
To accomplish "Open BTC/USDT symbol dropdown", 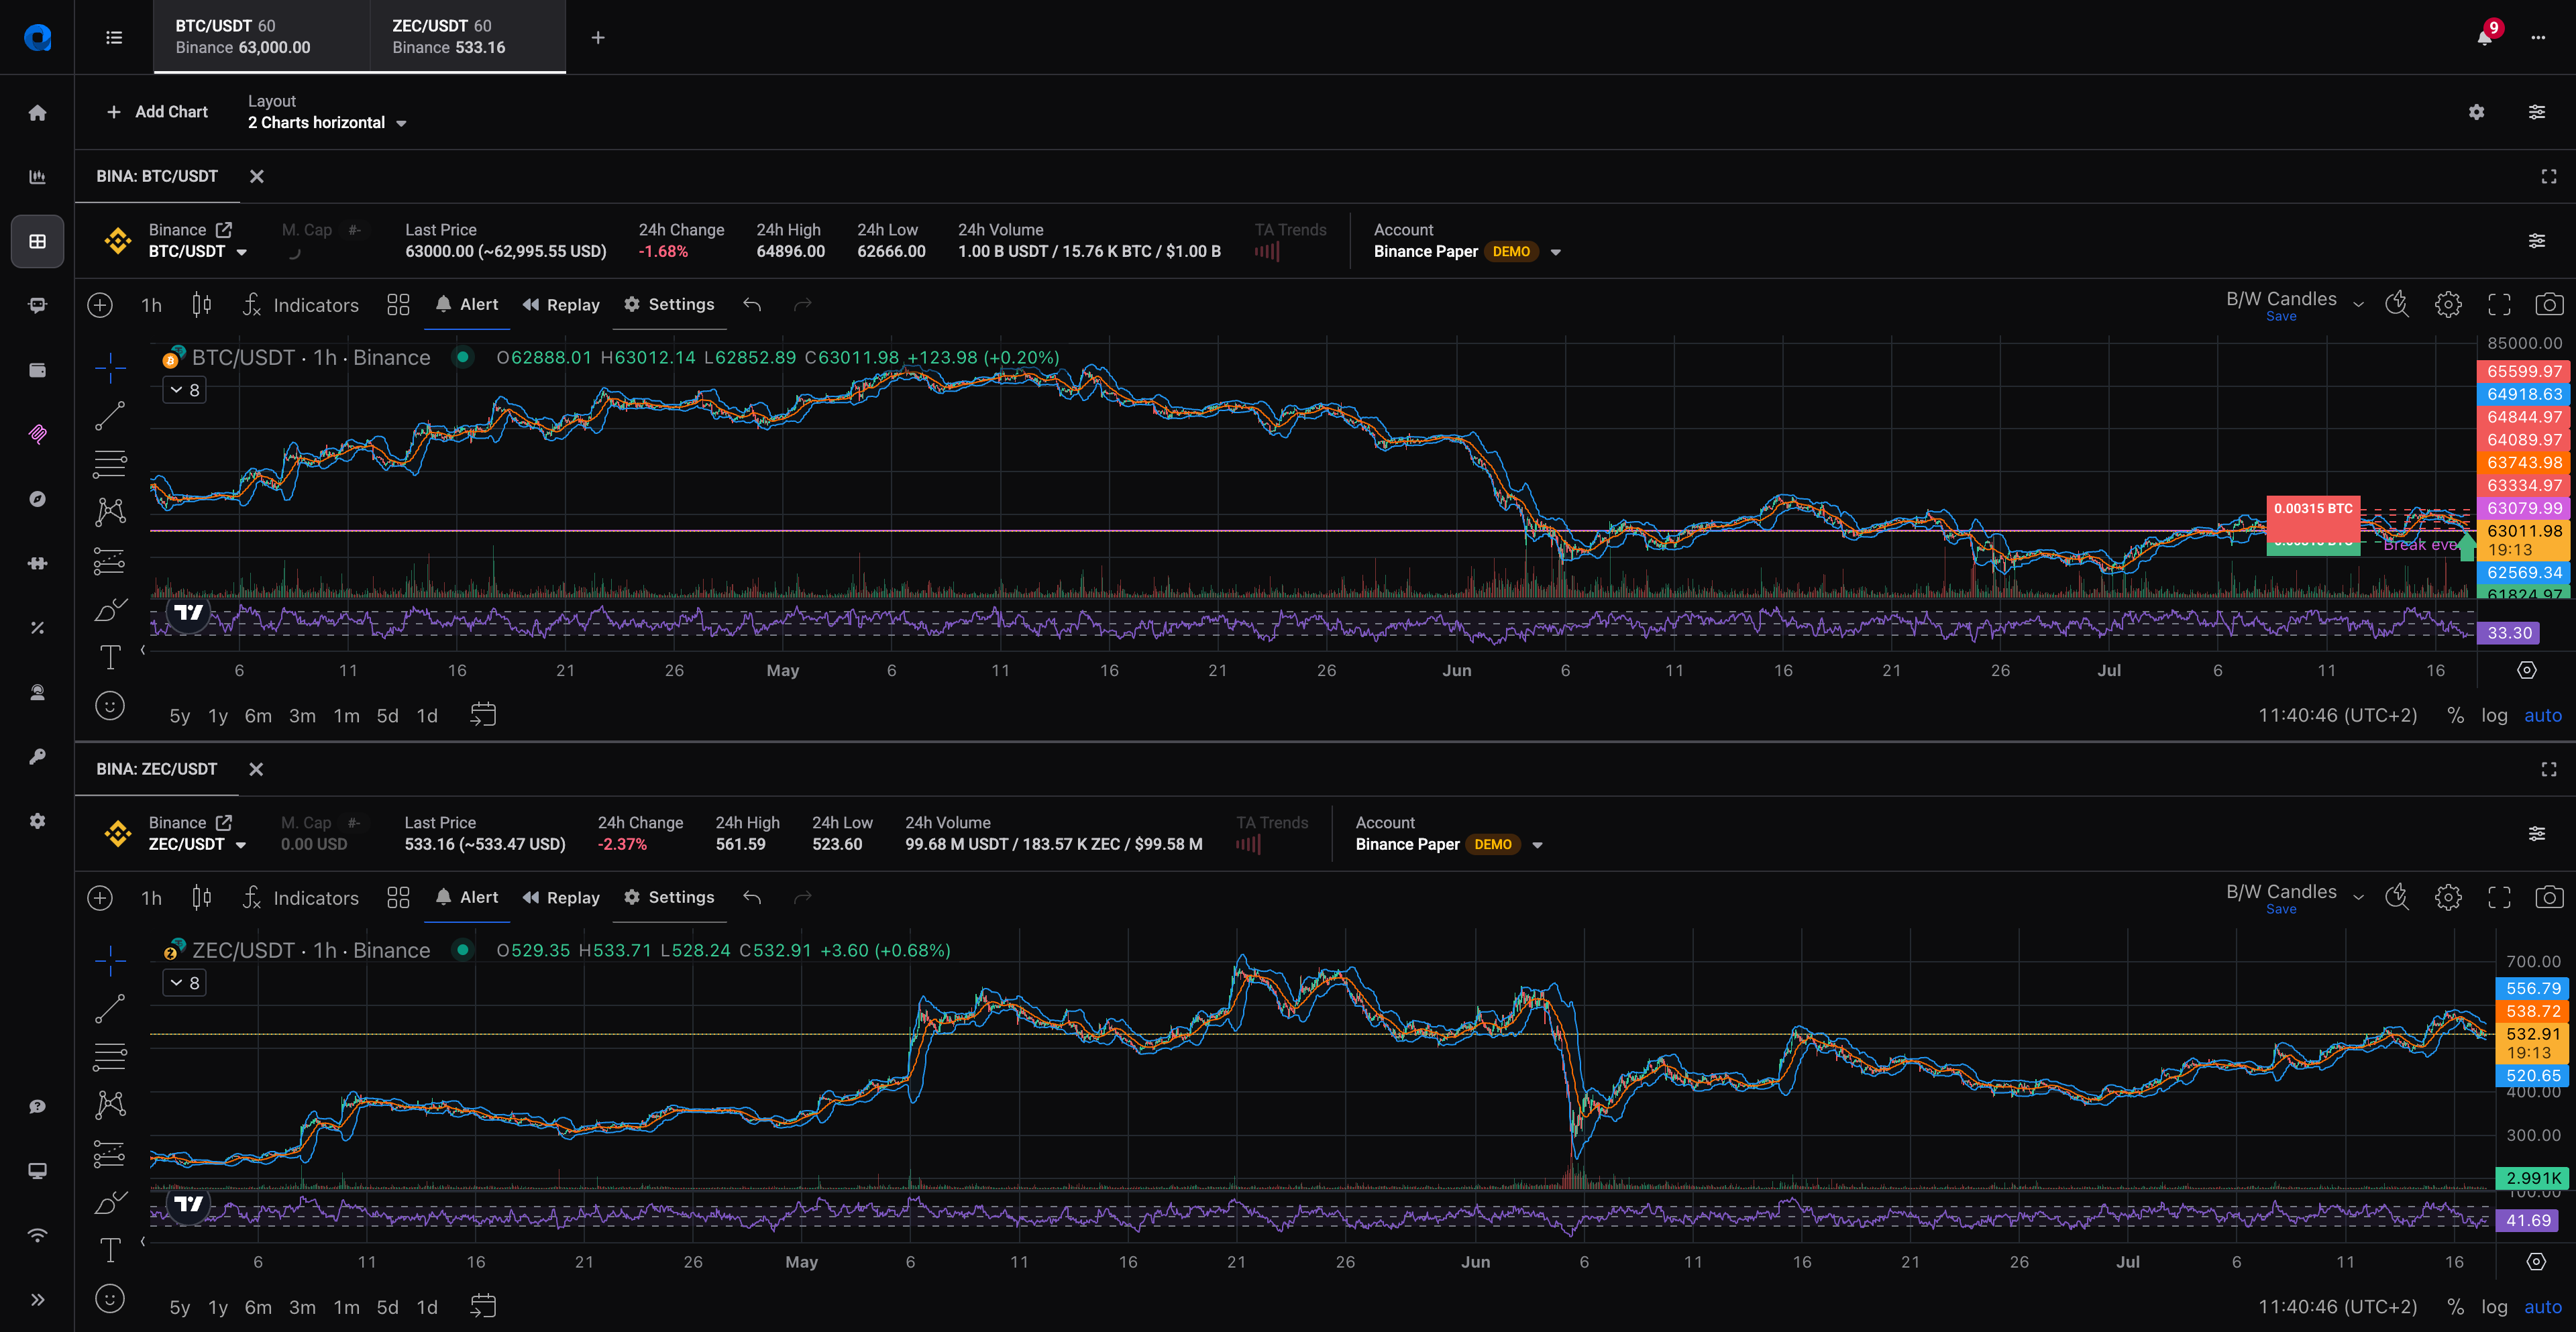I will [198, 252].
